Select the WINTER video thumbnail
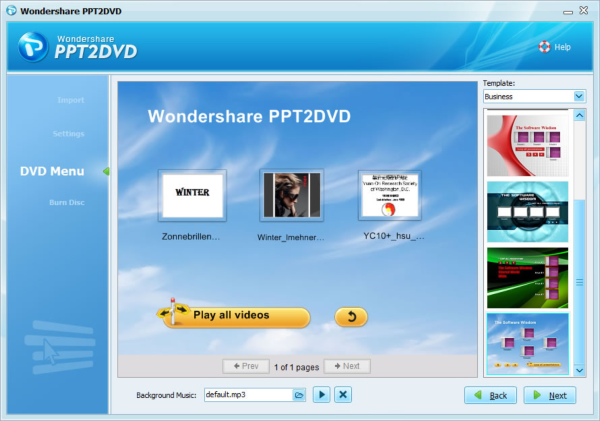The width and height of the screenshot is (600, 421). pyautogui.click(x=192, y=196)
